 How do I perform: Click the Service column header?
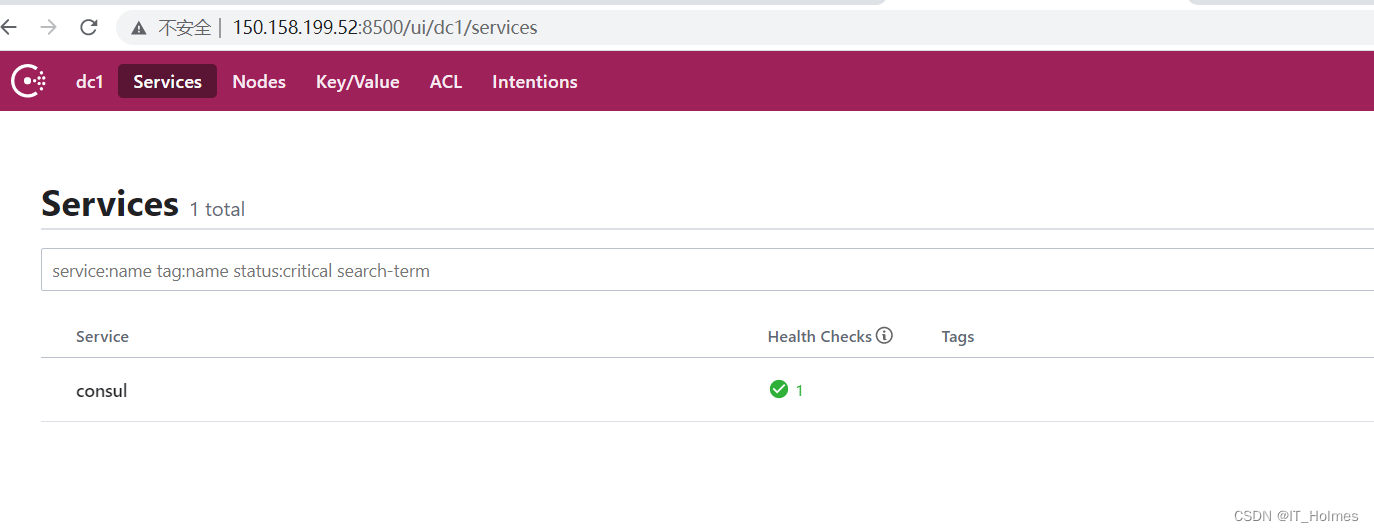pyautogui.click(x=102, y=337)
